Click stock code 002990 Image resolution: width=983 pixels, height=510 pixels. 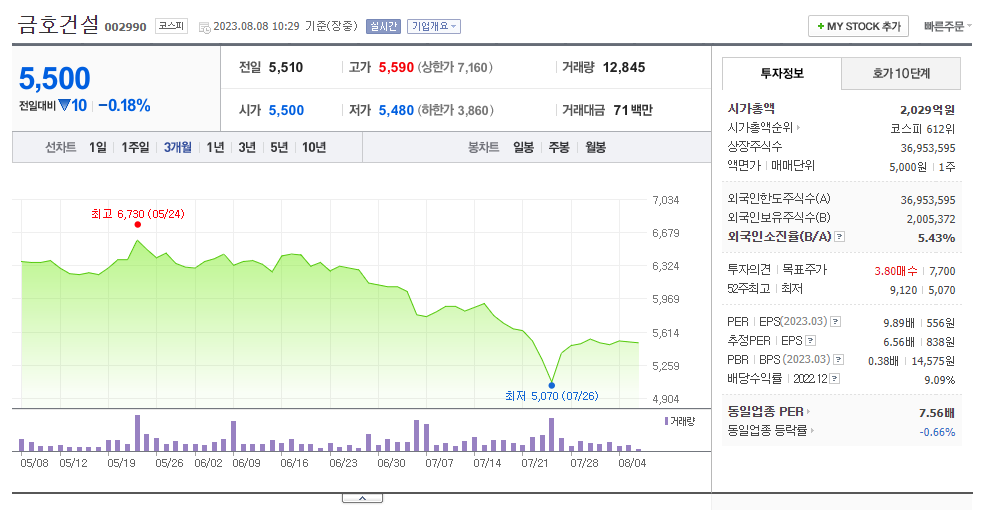[125, 27]
